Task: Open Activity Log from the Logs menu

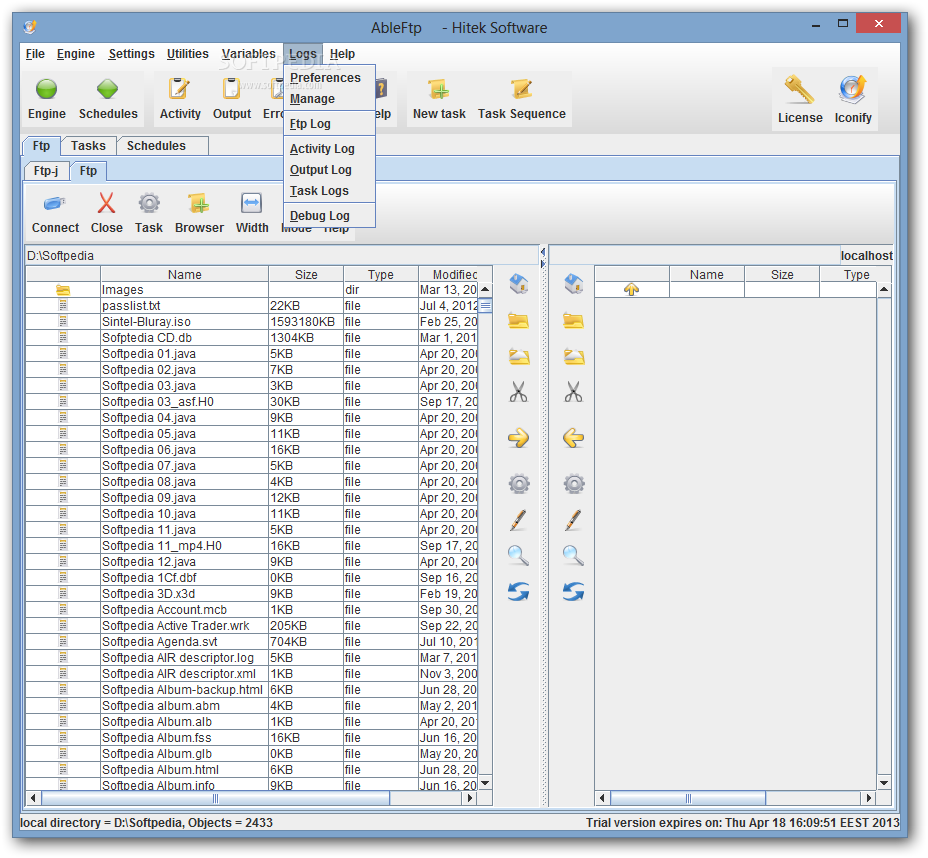Action: (329, 149)
